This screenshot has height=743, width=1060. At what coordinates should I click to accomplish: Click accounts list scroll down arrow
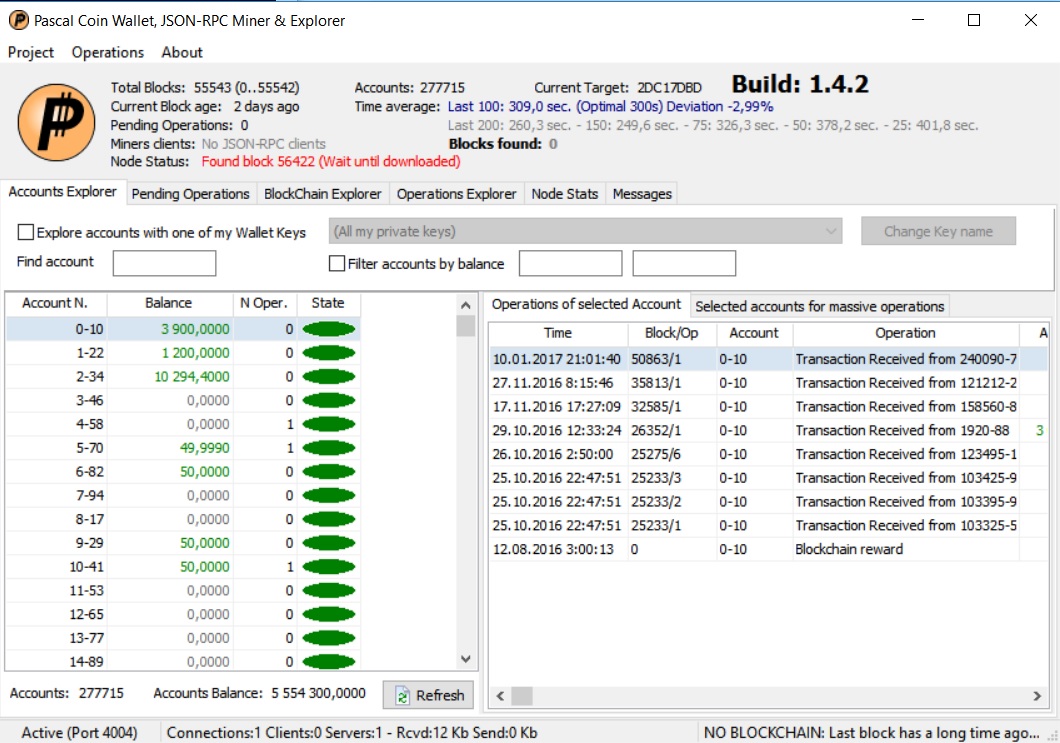466,658
